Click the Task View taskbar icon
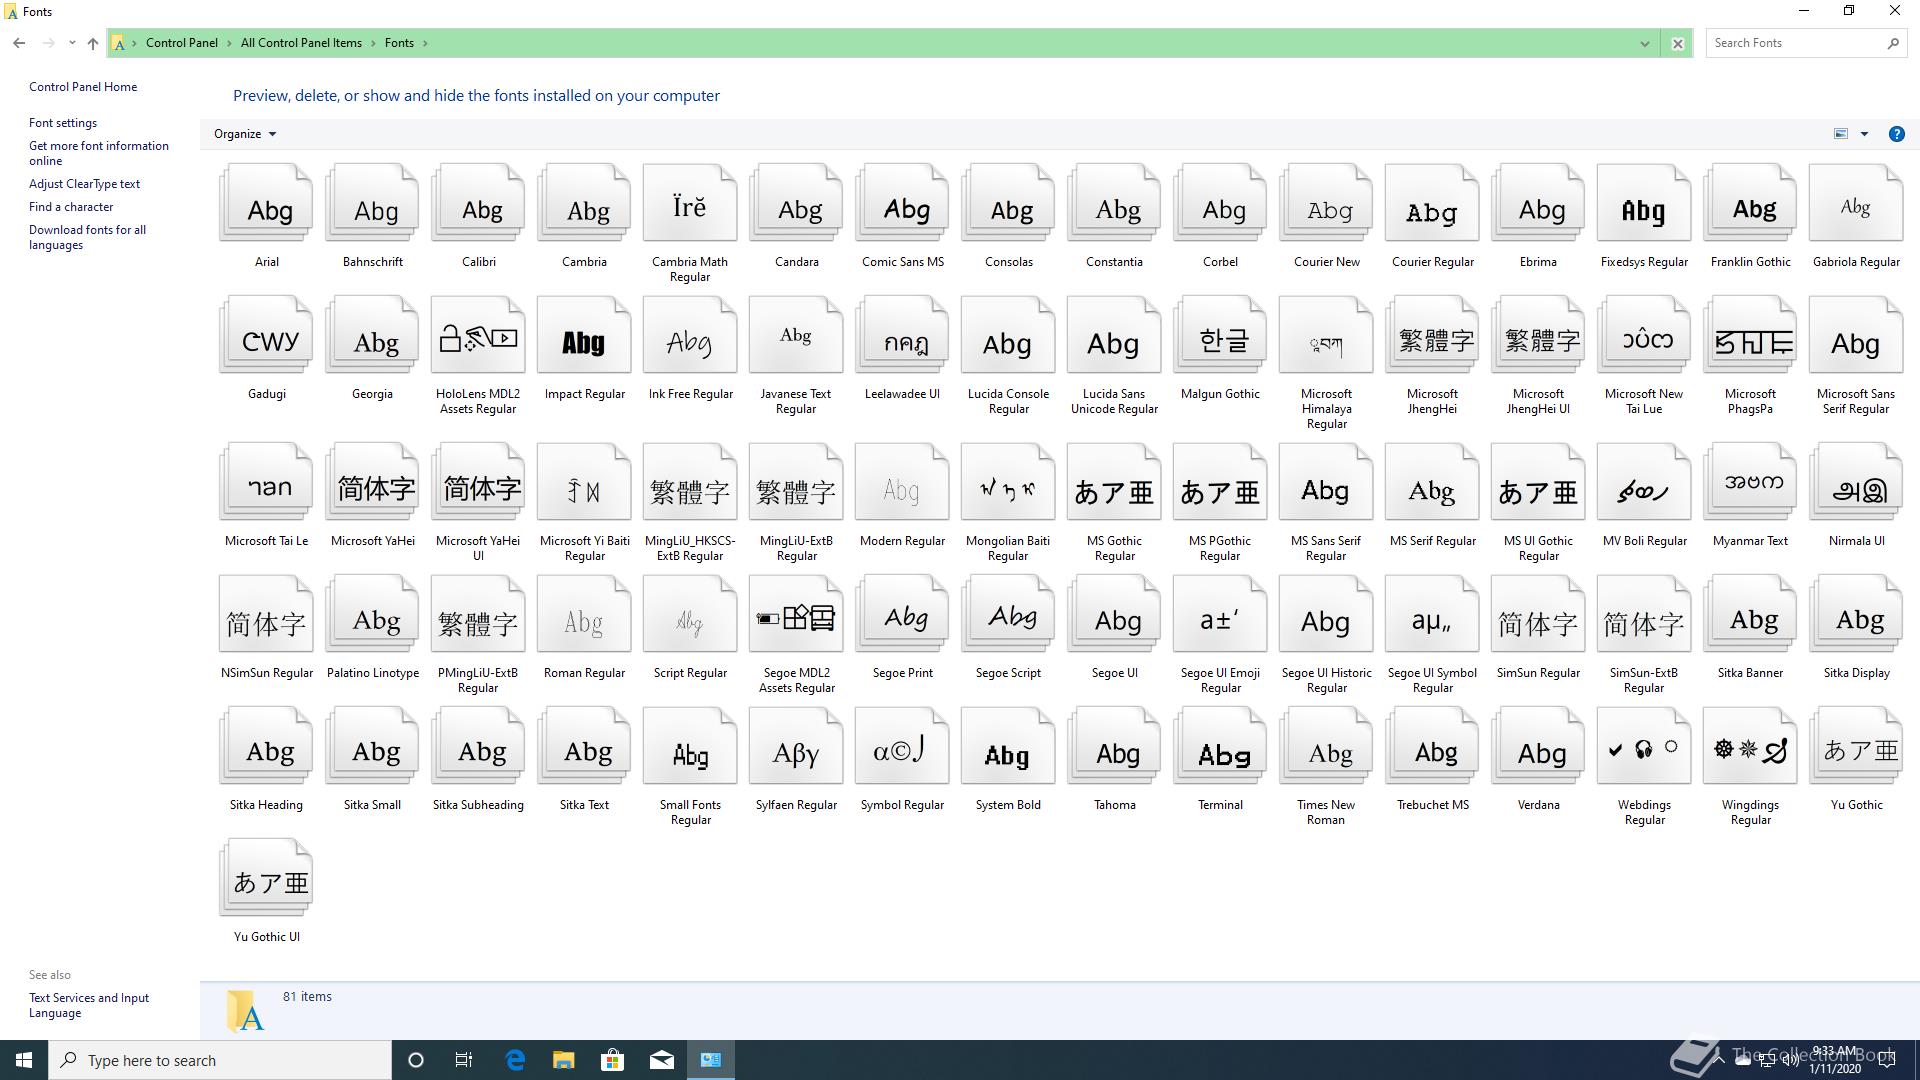 (x=464, y=1060)
